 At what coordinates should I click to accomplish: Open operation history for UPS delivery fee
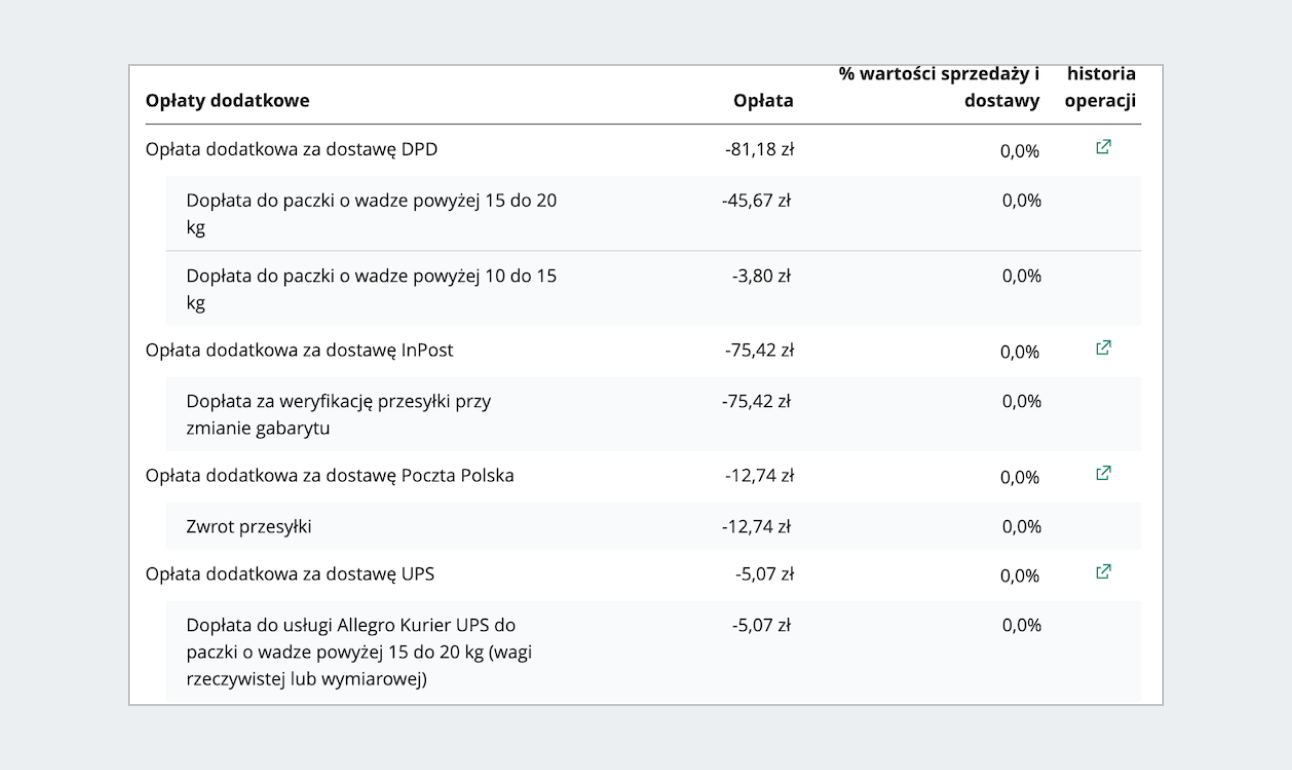(1103, 573)
